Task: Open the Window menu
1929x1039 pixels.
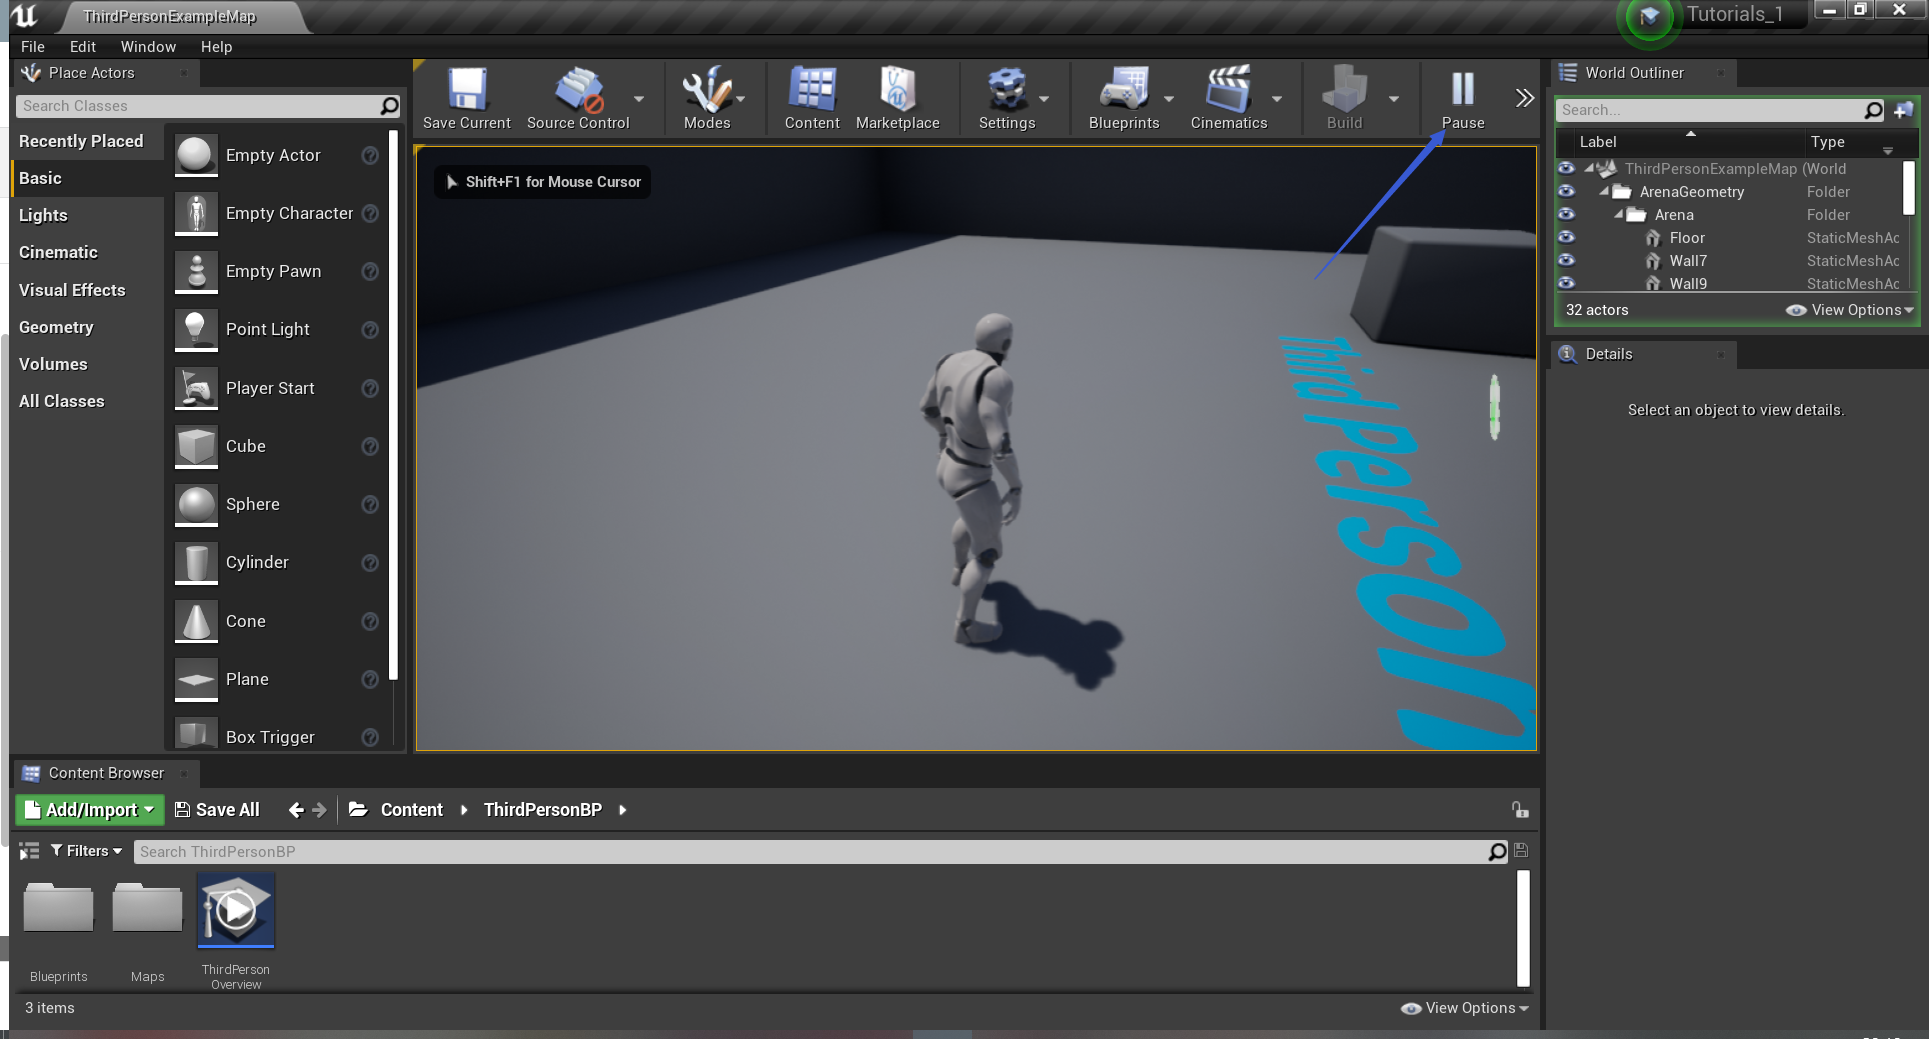Action: [x=148, y=47]
